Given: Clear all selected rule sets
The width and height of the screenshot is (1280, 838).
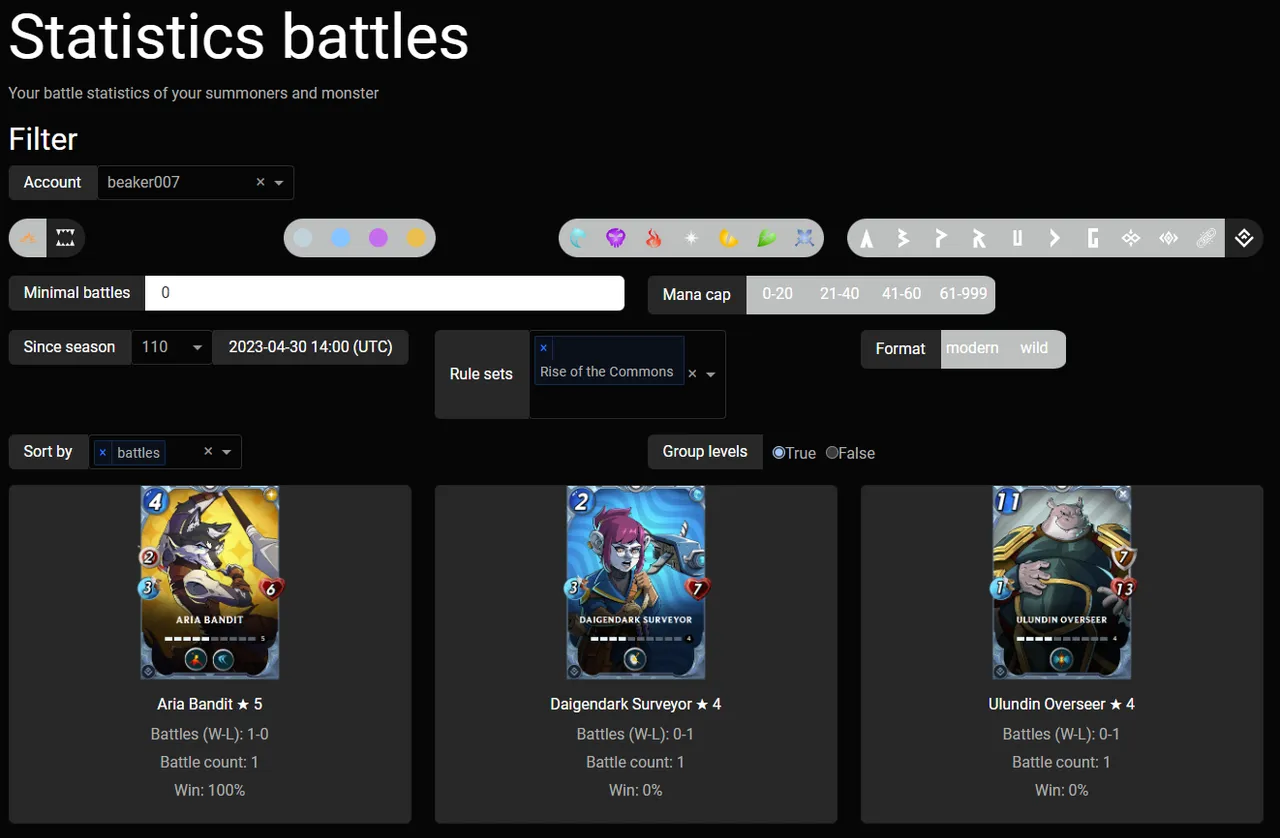Looking at the screenshot, I should 692,374.
